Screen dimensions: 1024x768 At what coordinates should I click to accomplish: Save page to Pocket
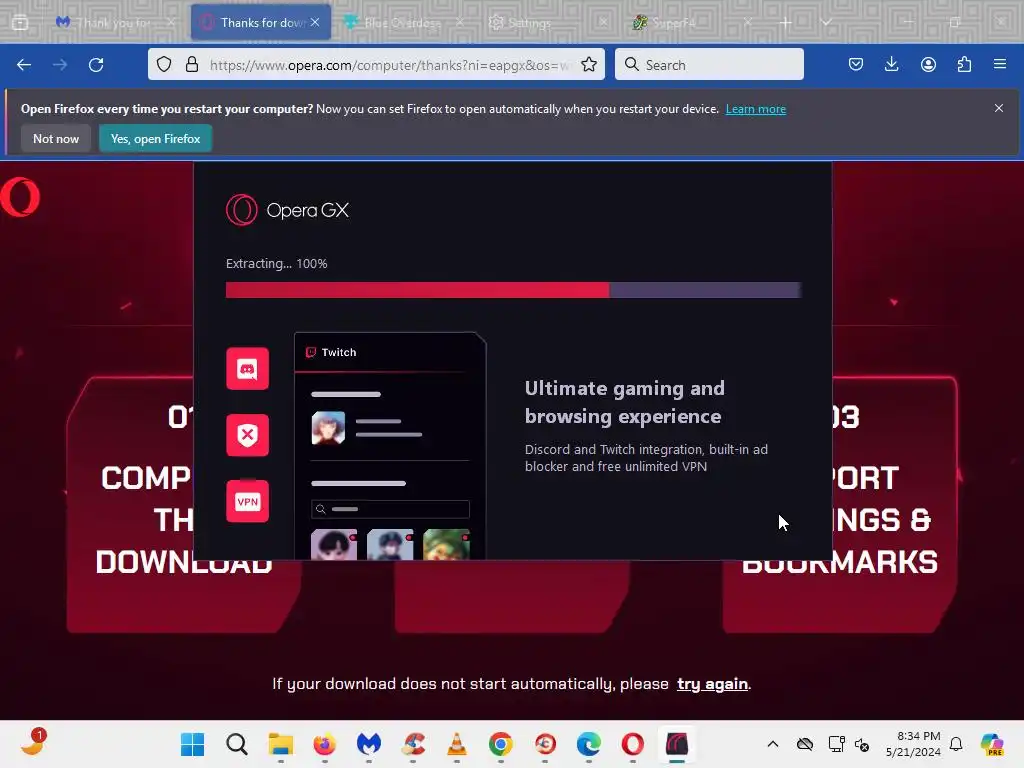click(x=856, y=65)
